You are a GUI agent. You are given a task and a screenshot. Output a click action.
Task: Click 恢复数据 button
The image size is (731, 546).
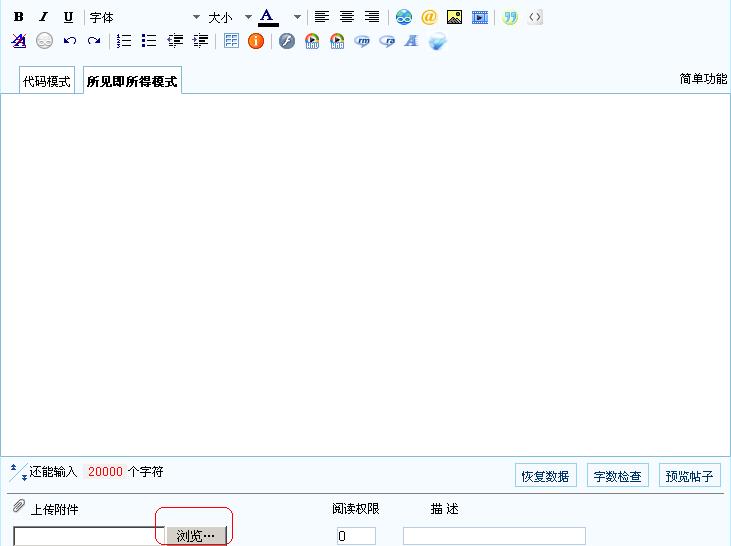point(545,476)
